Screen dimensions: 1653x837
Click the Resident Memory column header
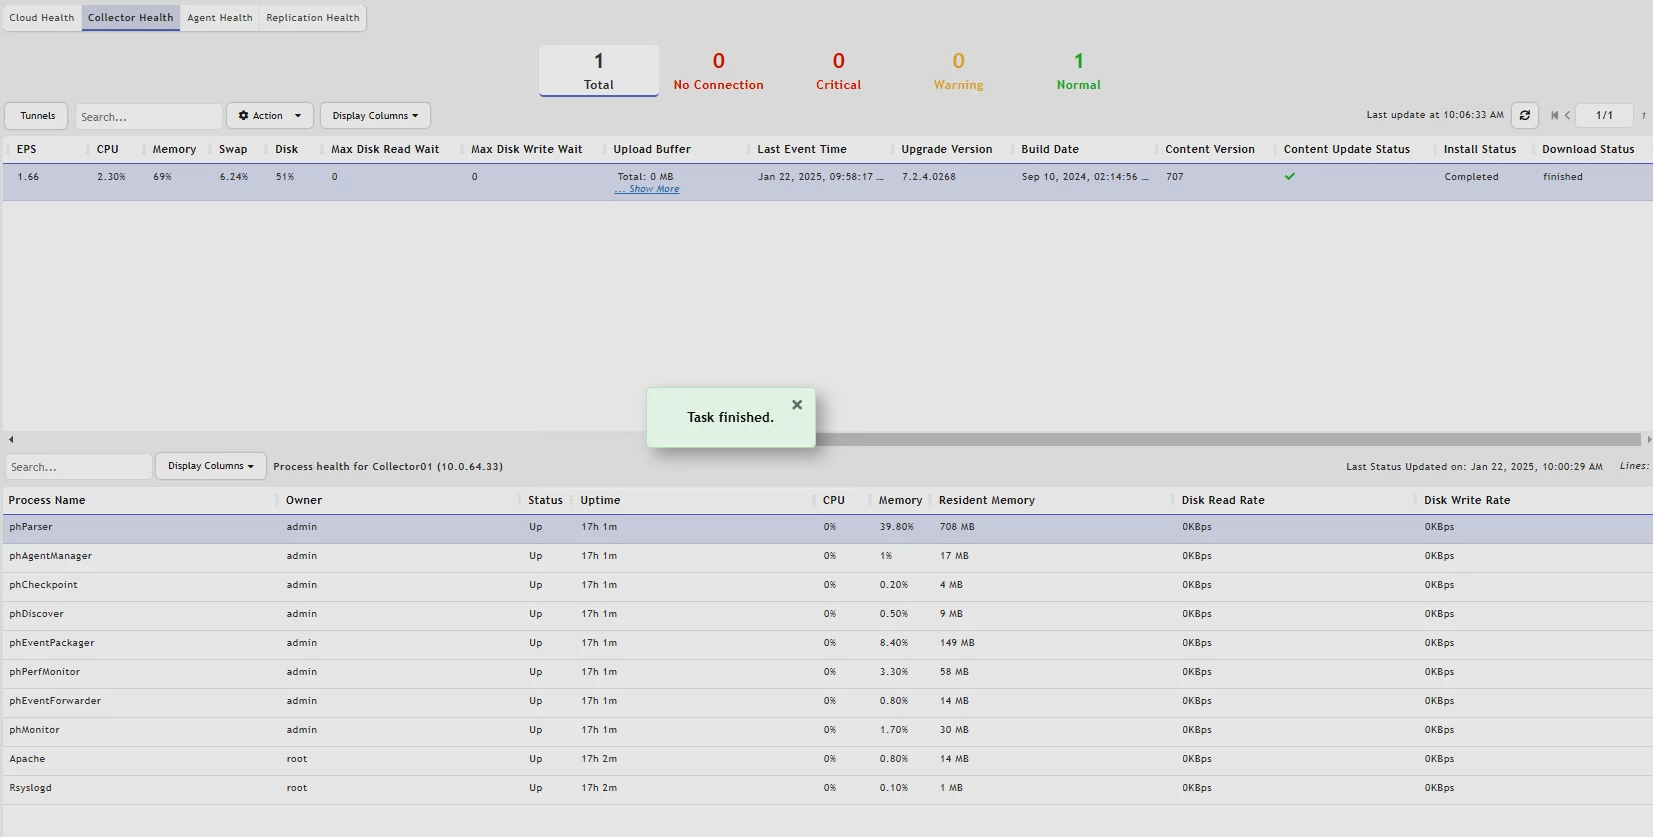point(987,500)
